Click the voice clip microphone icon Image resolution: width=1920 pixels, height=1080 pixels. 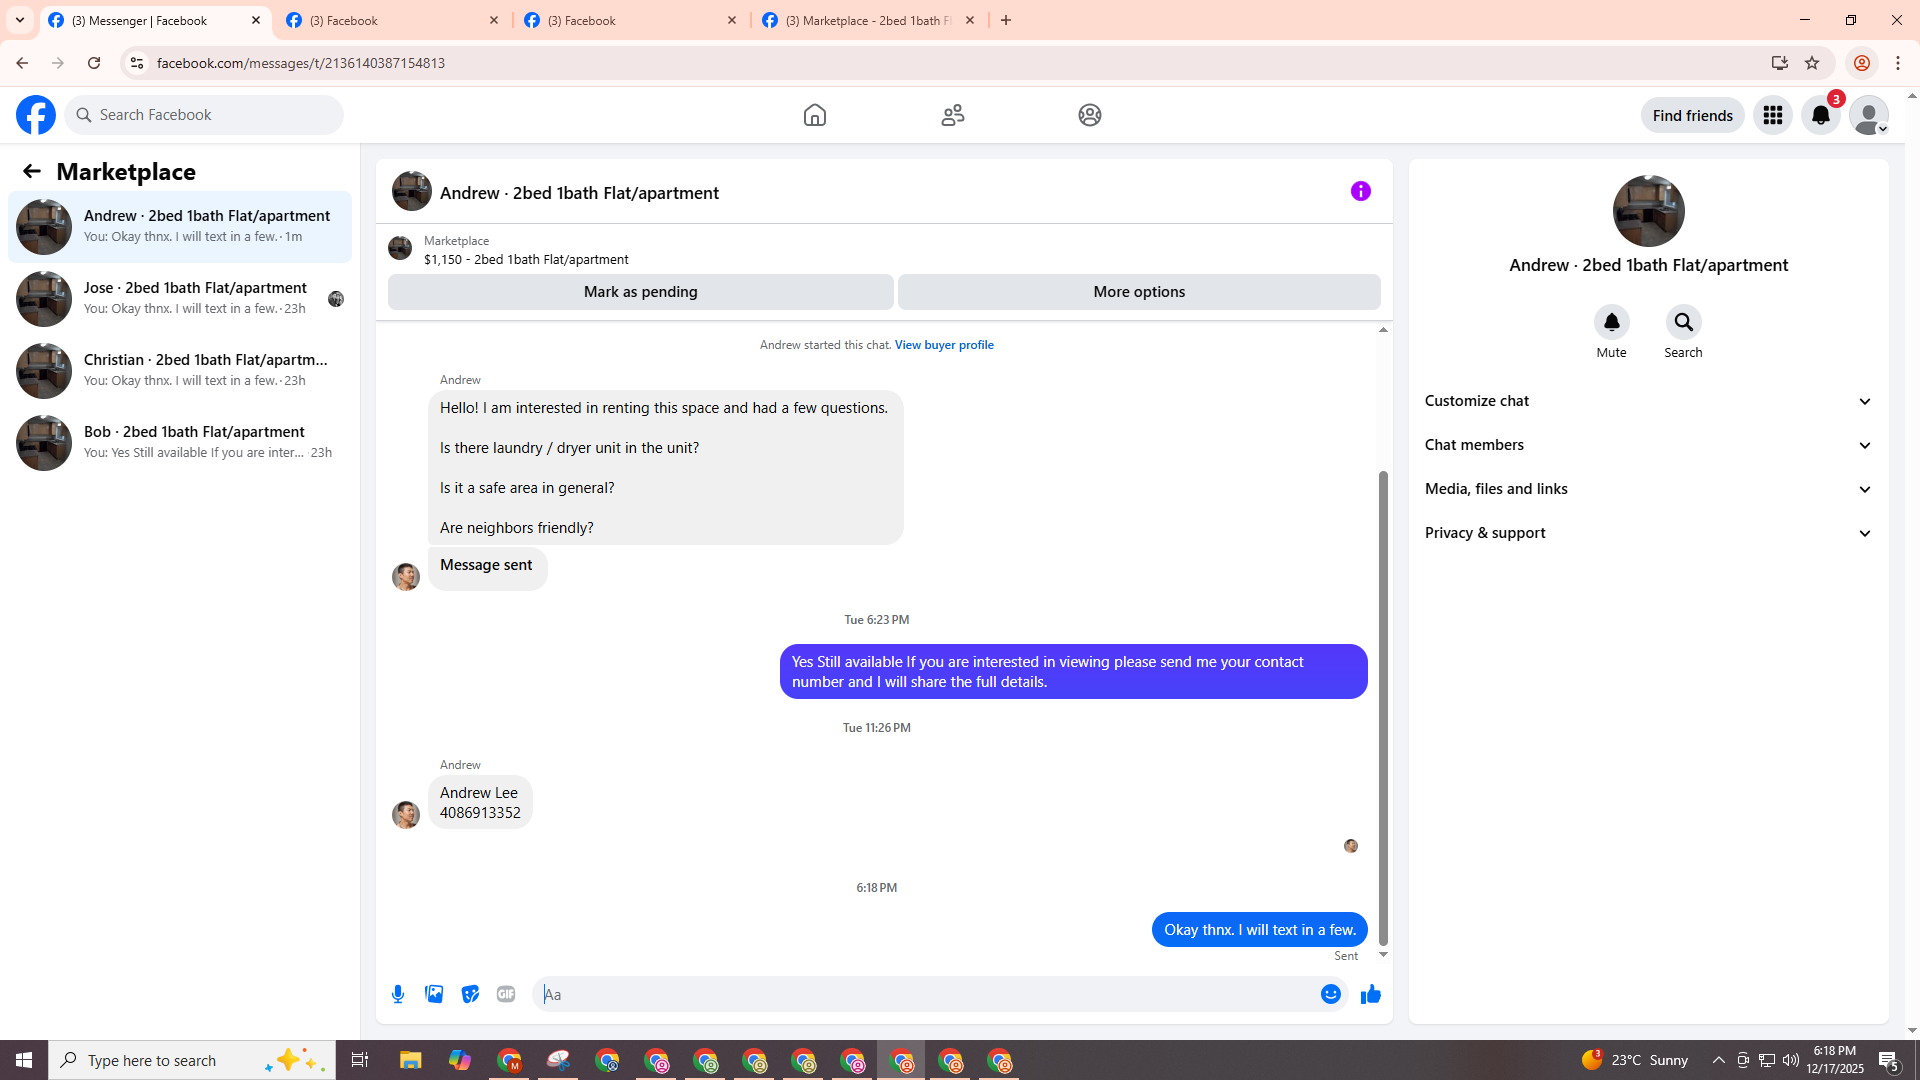click(x=398, y=994)
